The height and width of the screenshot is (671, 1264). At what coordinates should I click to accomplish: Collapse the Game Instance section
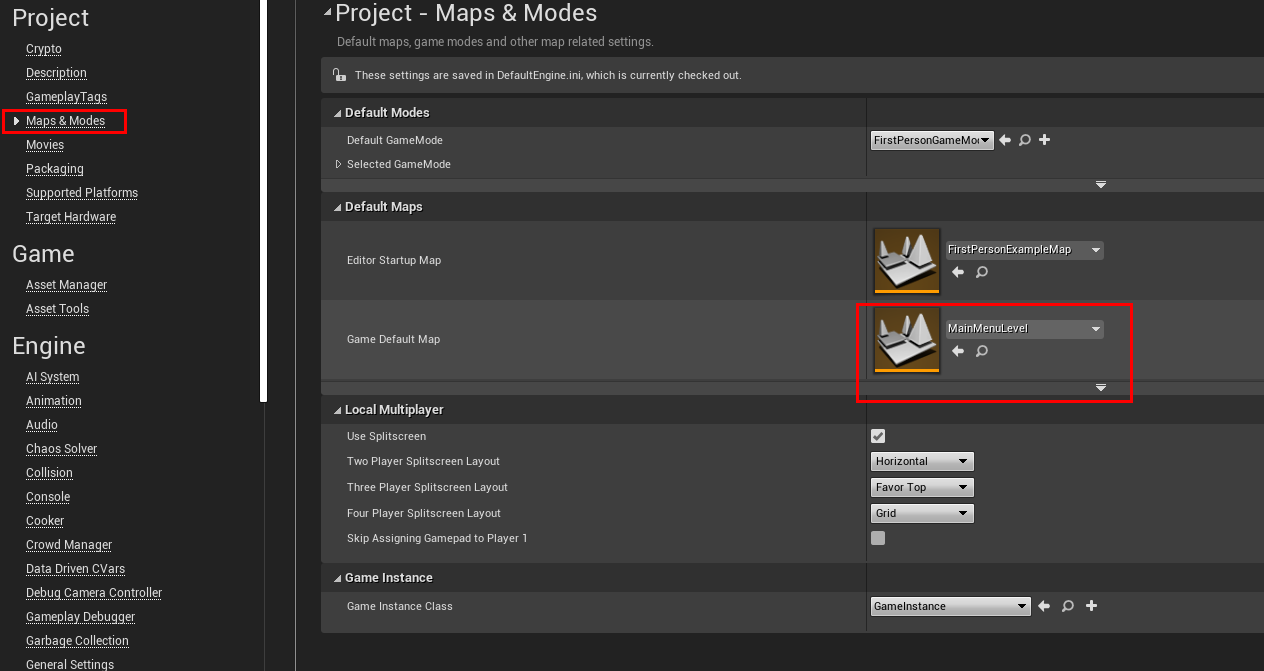(337, 578)
